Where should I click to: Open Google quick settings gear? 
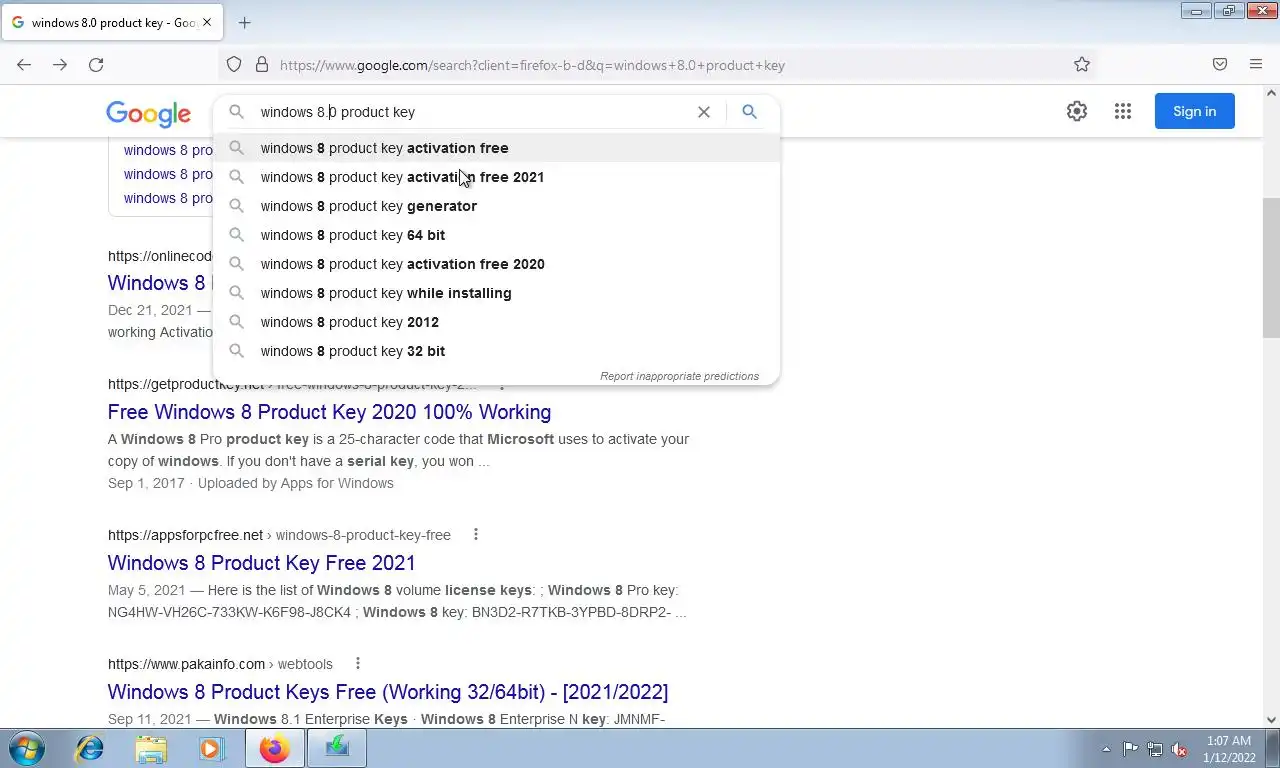(1077, 111)
